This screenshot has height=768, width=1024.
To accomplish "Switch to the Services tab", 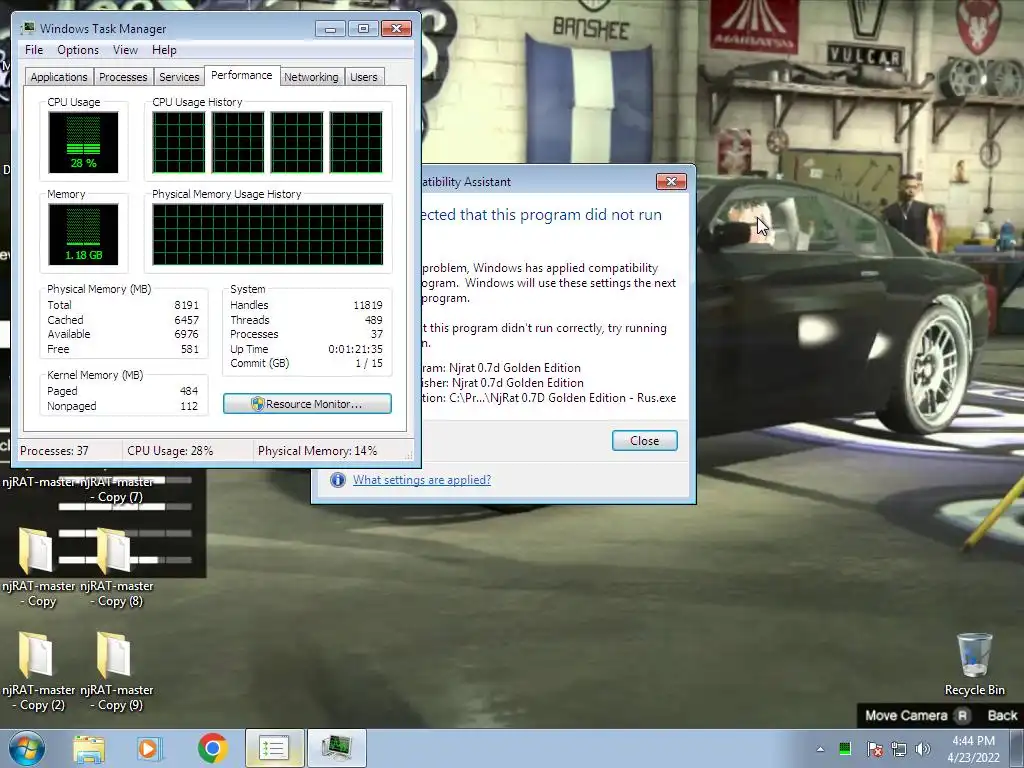I will (x=179, y=77).
